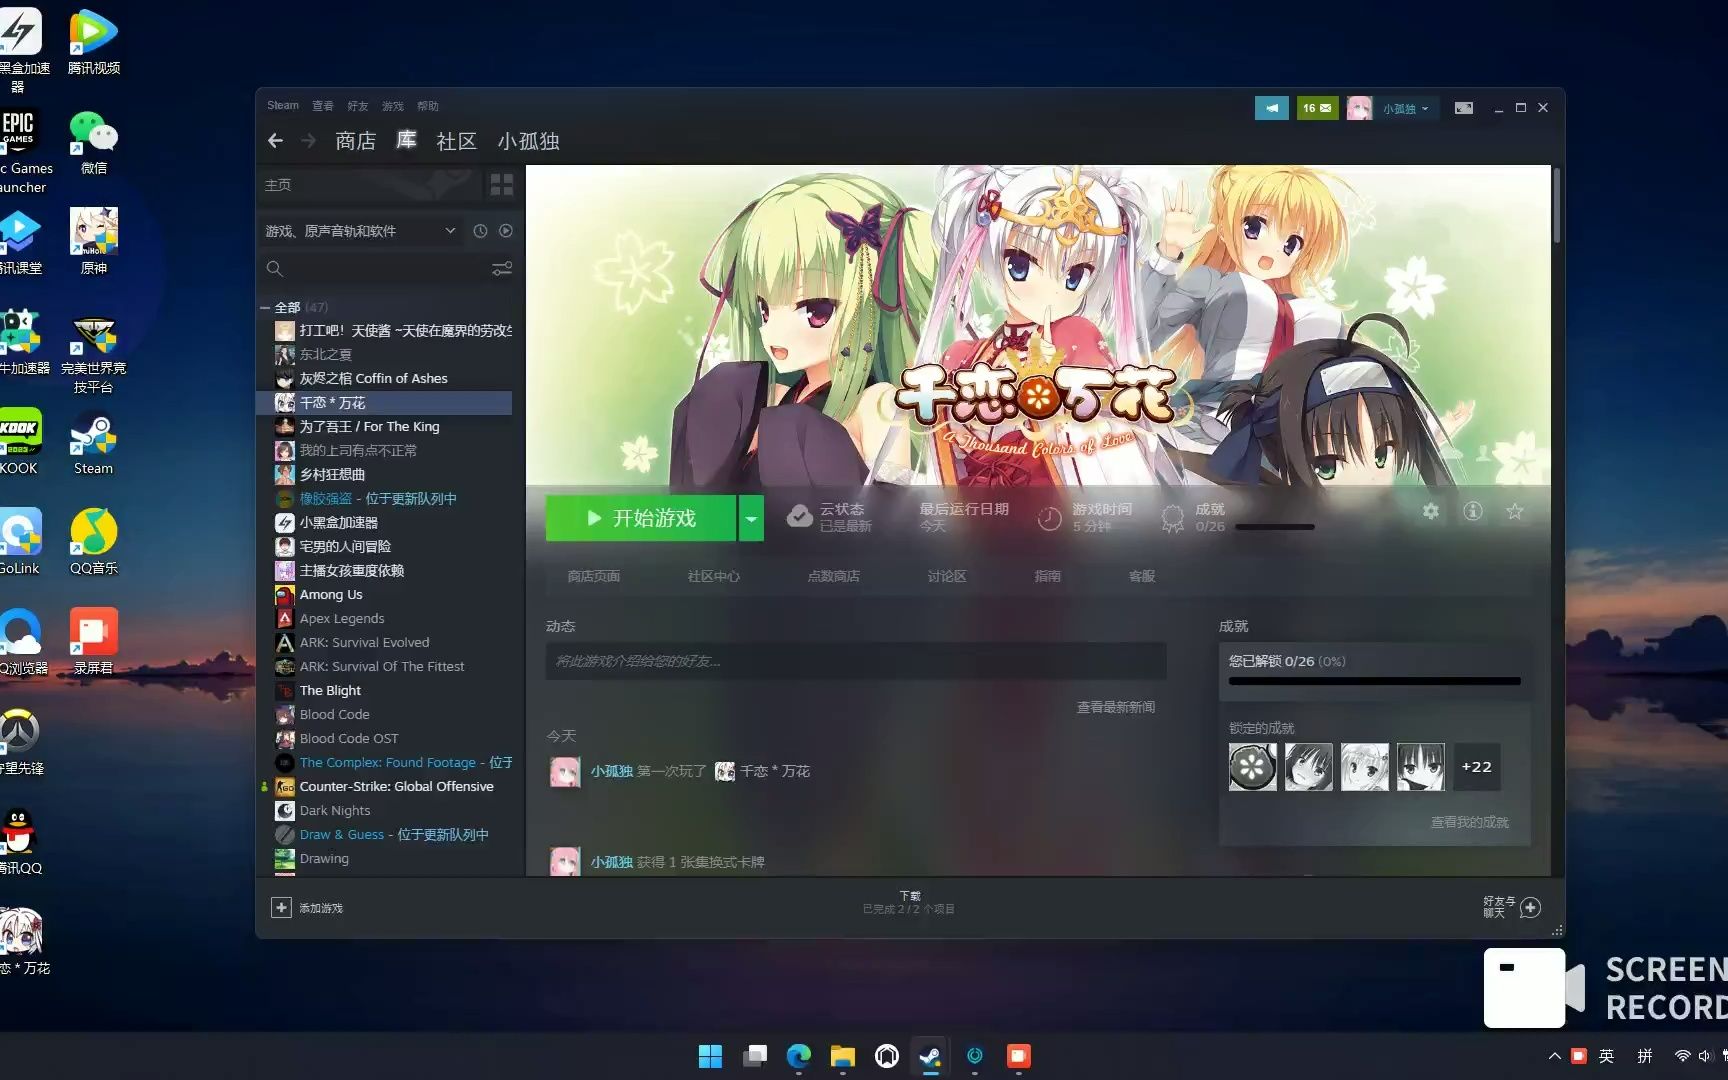Screen dimensions: 1728x1080
Task: Open the Steam menu
Action: (282, 105)
